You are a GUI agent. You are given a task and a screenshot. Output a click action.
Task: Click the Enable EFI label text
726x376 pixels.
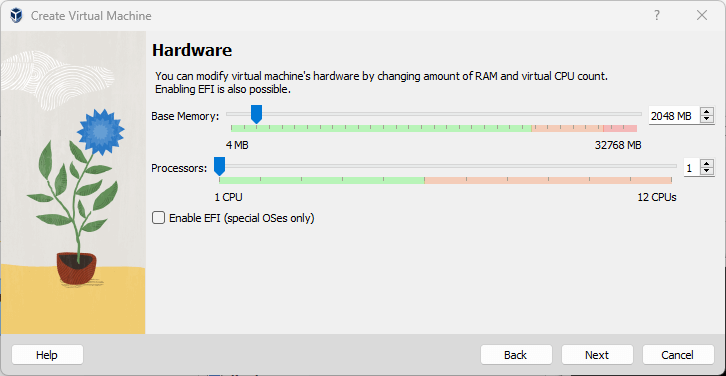[242, 218]
